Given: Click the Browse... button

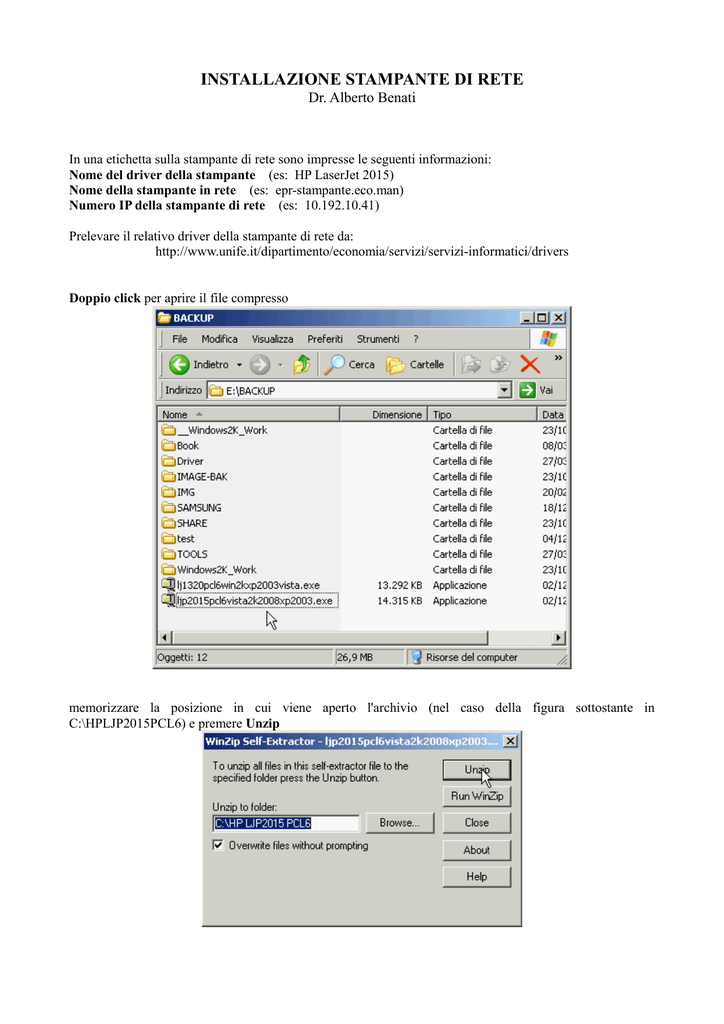Looking at the screenshot, I should [x=399, y=823].
